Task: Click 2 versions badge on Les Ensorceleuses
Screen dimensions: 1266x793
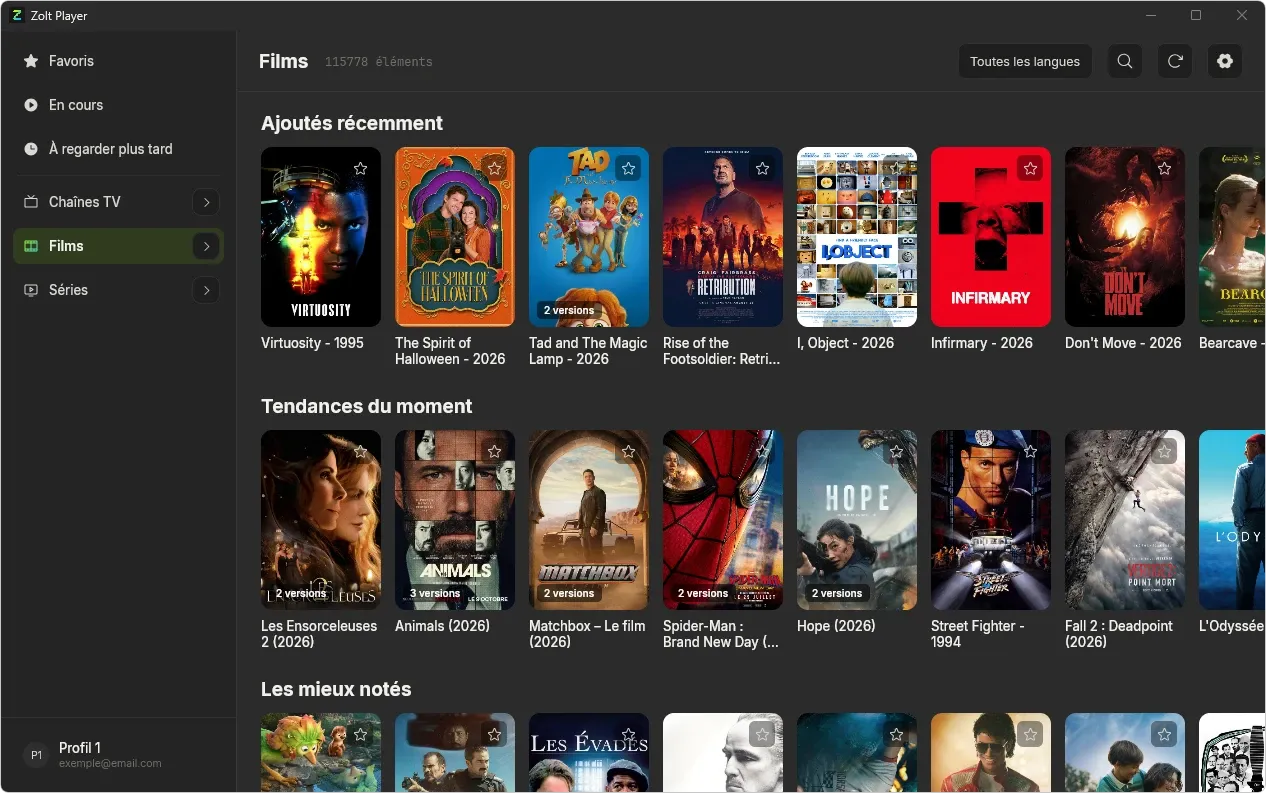Action: pos(301,593)
